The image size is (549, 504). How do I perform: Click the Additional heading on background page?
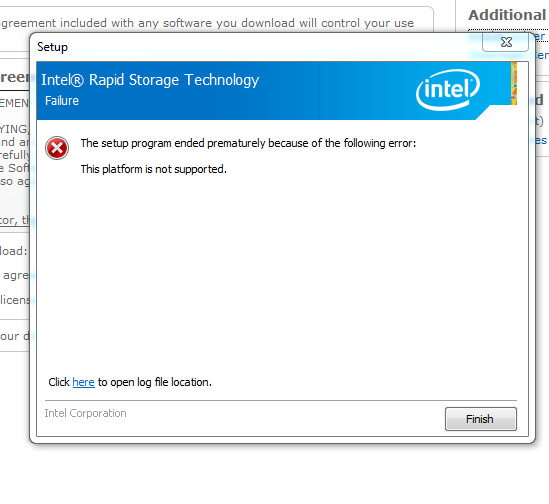click(507, 15)
